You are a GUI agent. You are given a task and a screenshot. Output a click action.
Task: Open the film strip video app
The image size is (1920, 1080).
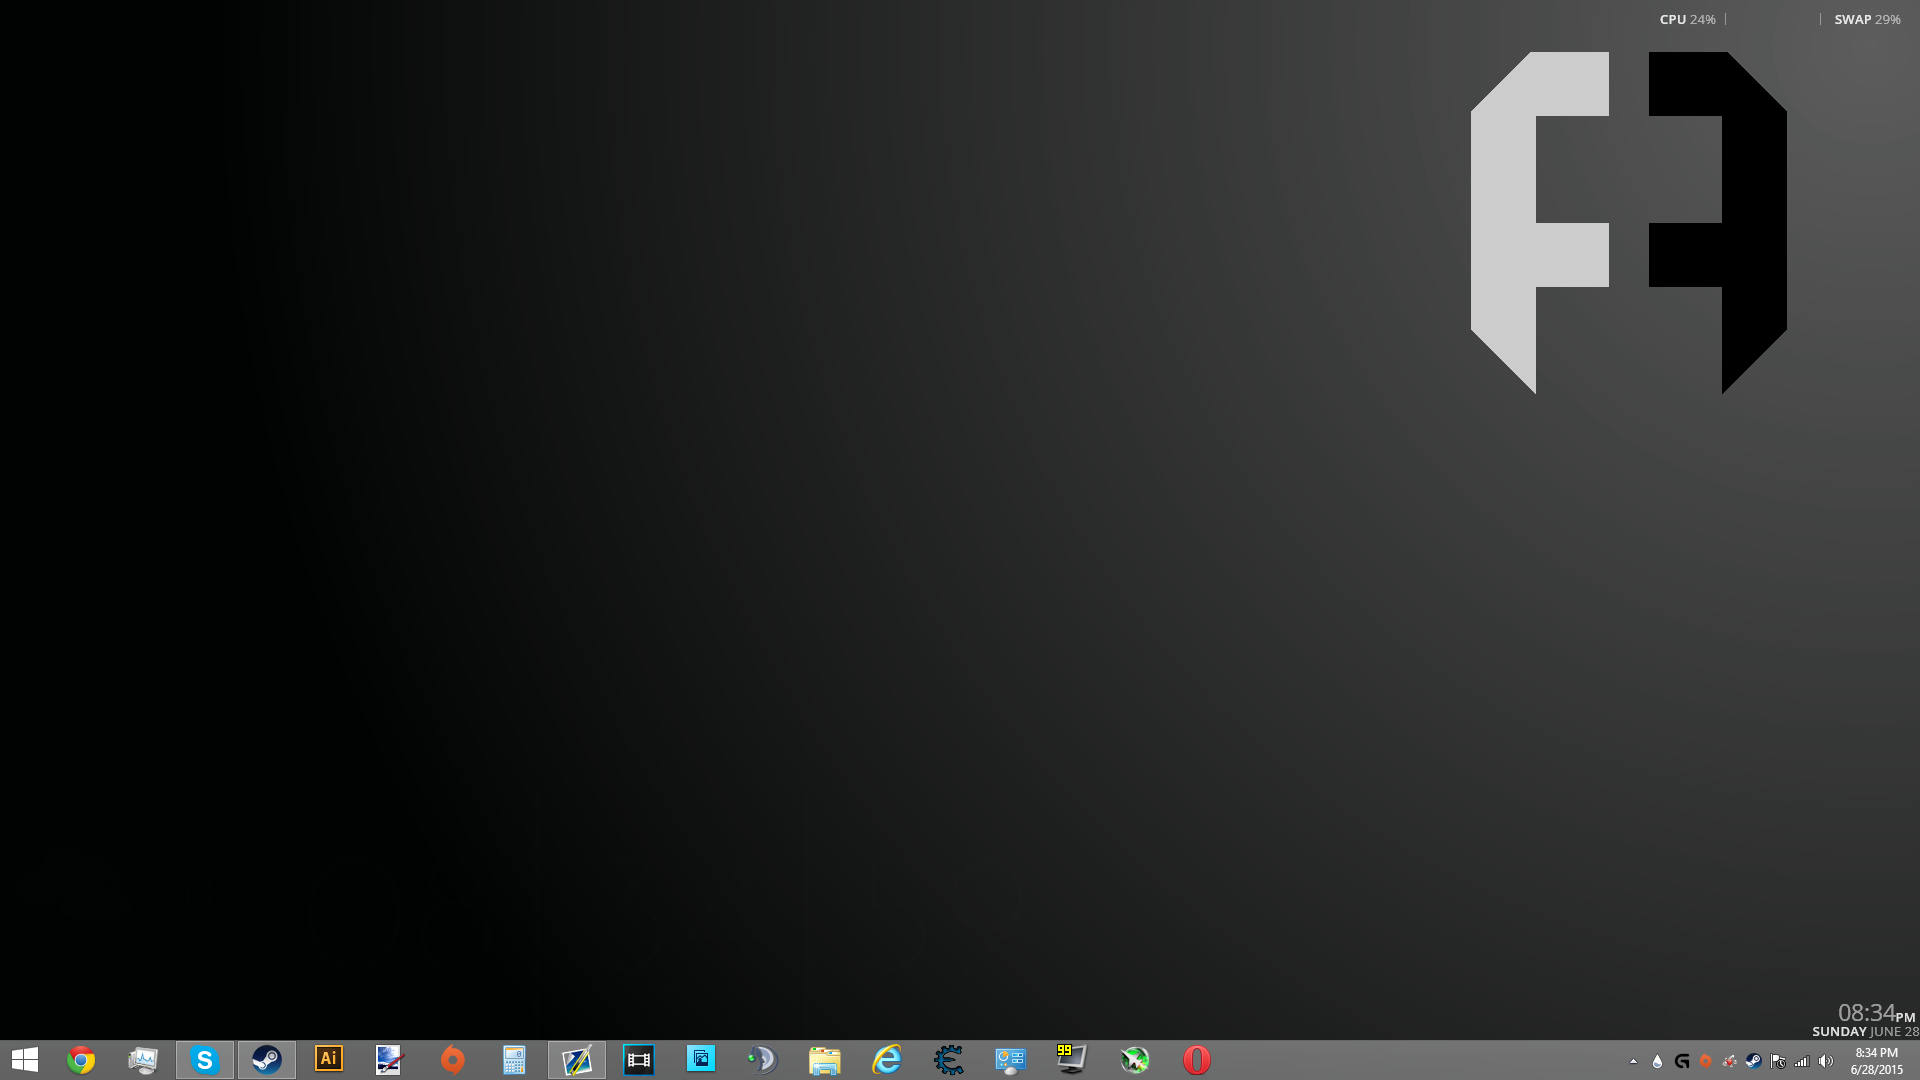(639, 1060)
